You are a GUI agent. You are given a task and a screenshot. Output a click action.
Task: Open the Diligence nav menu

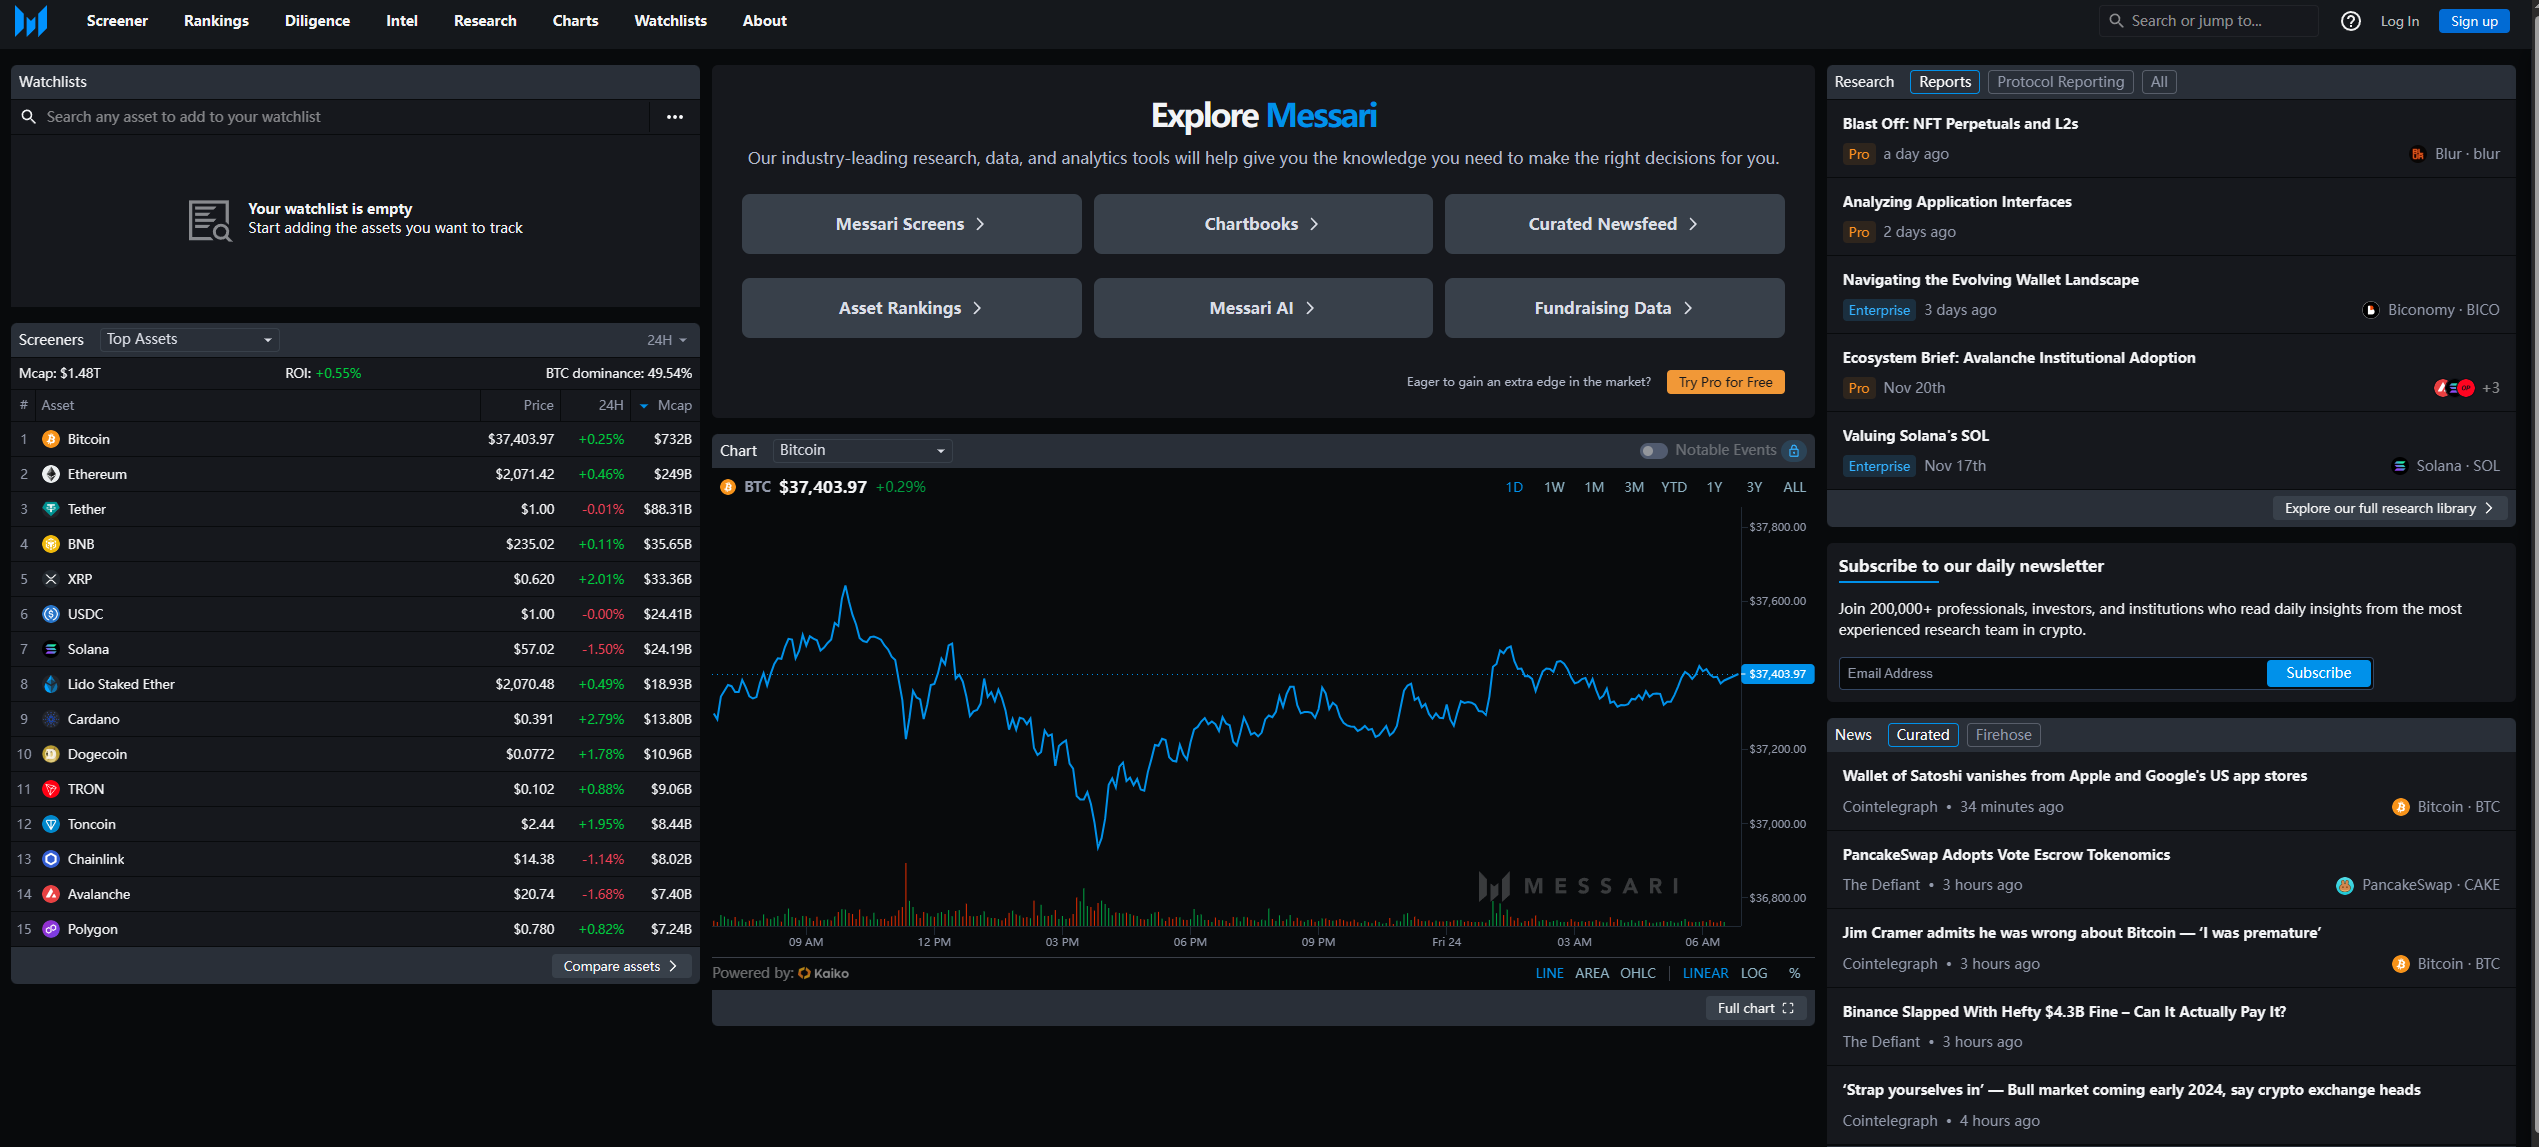click(x=317, y=21)
